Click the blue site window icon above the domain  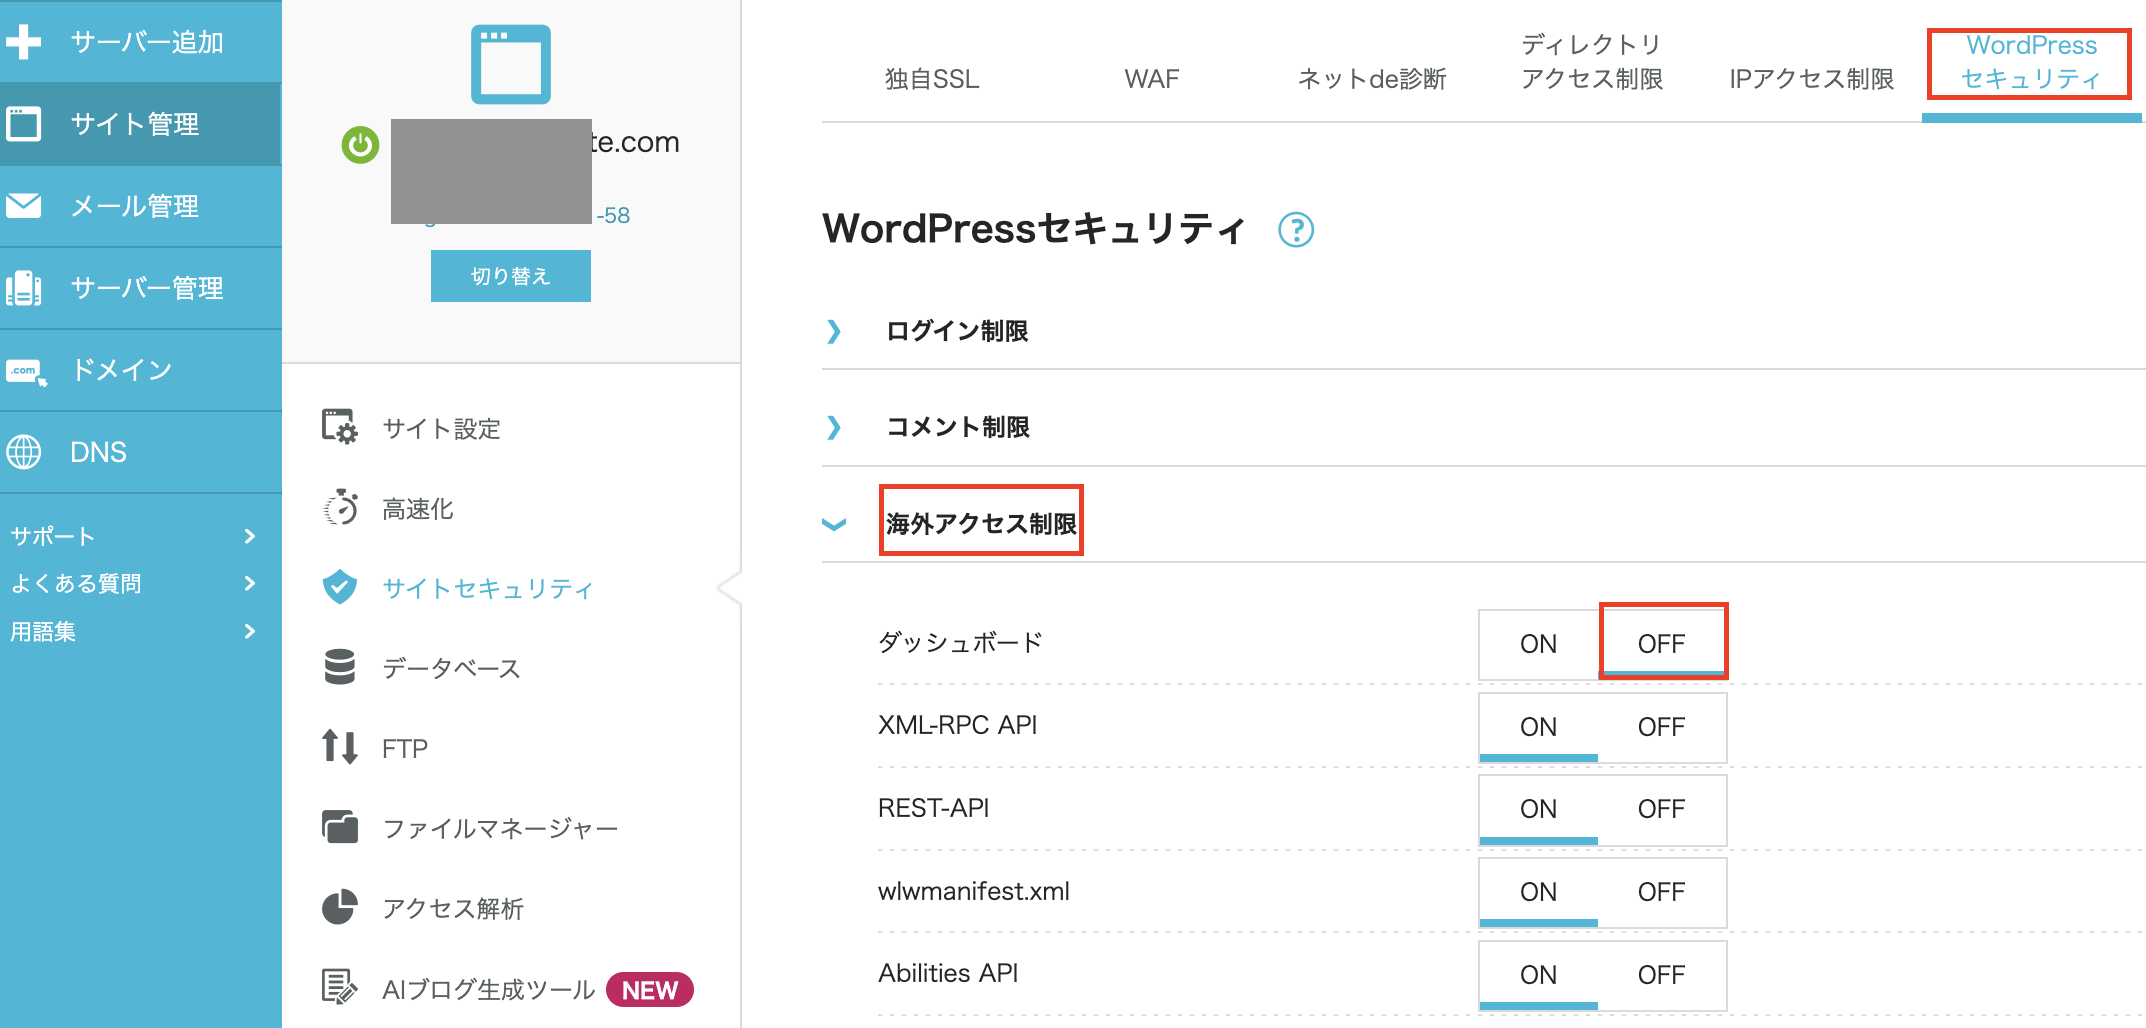click(x=511, y=64)
